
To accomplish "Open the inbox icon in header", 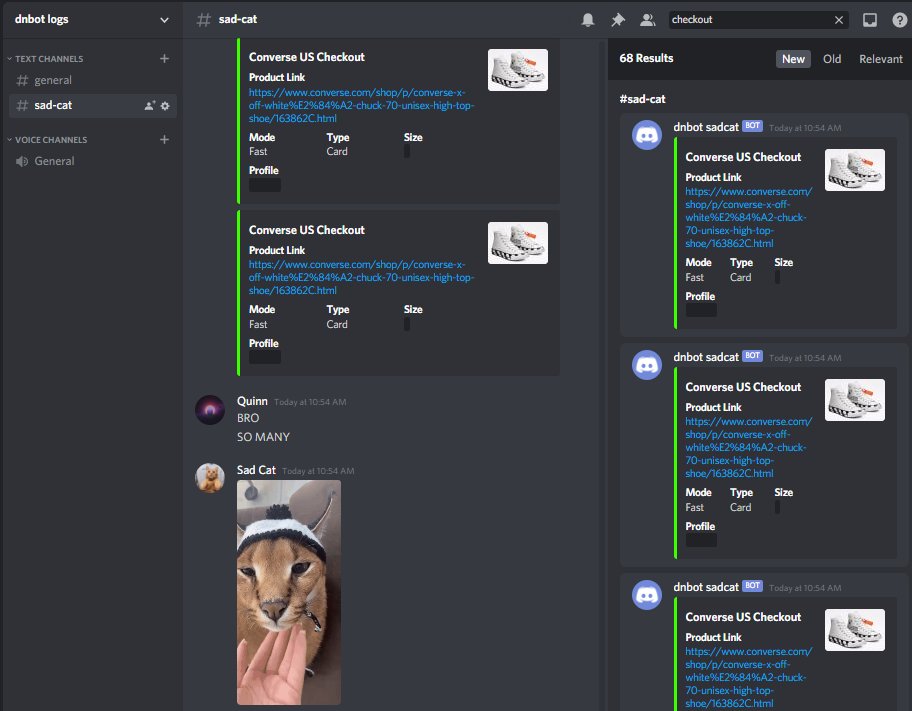I will click(x=870, y=20).
